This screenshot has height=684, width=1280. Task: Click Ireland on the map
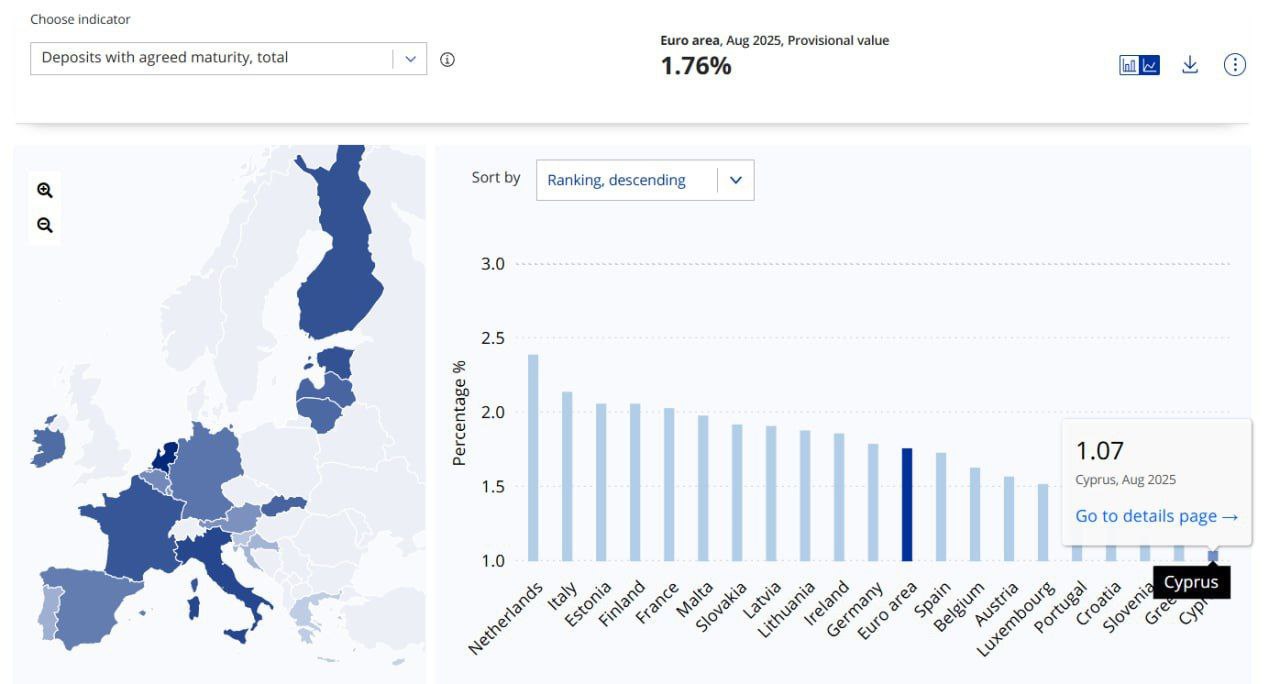pos(48,442)
